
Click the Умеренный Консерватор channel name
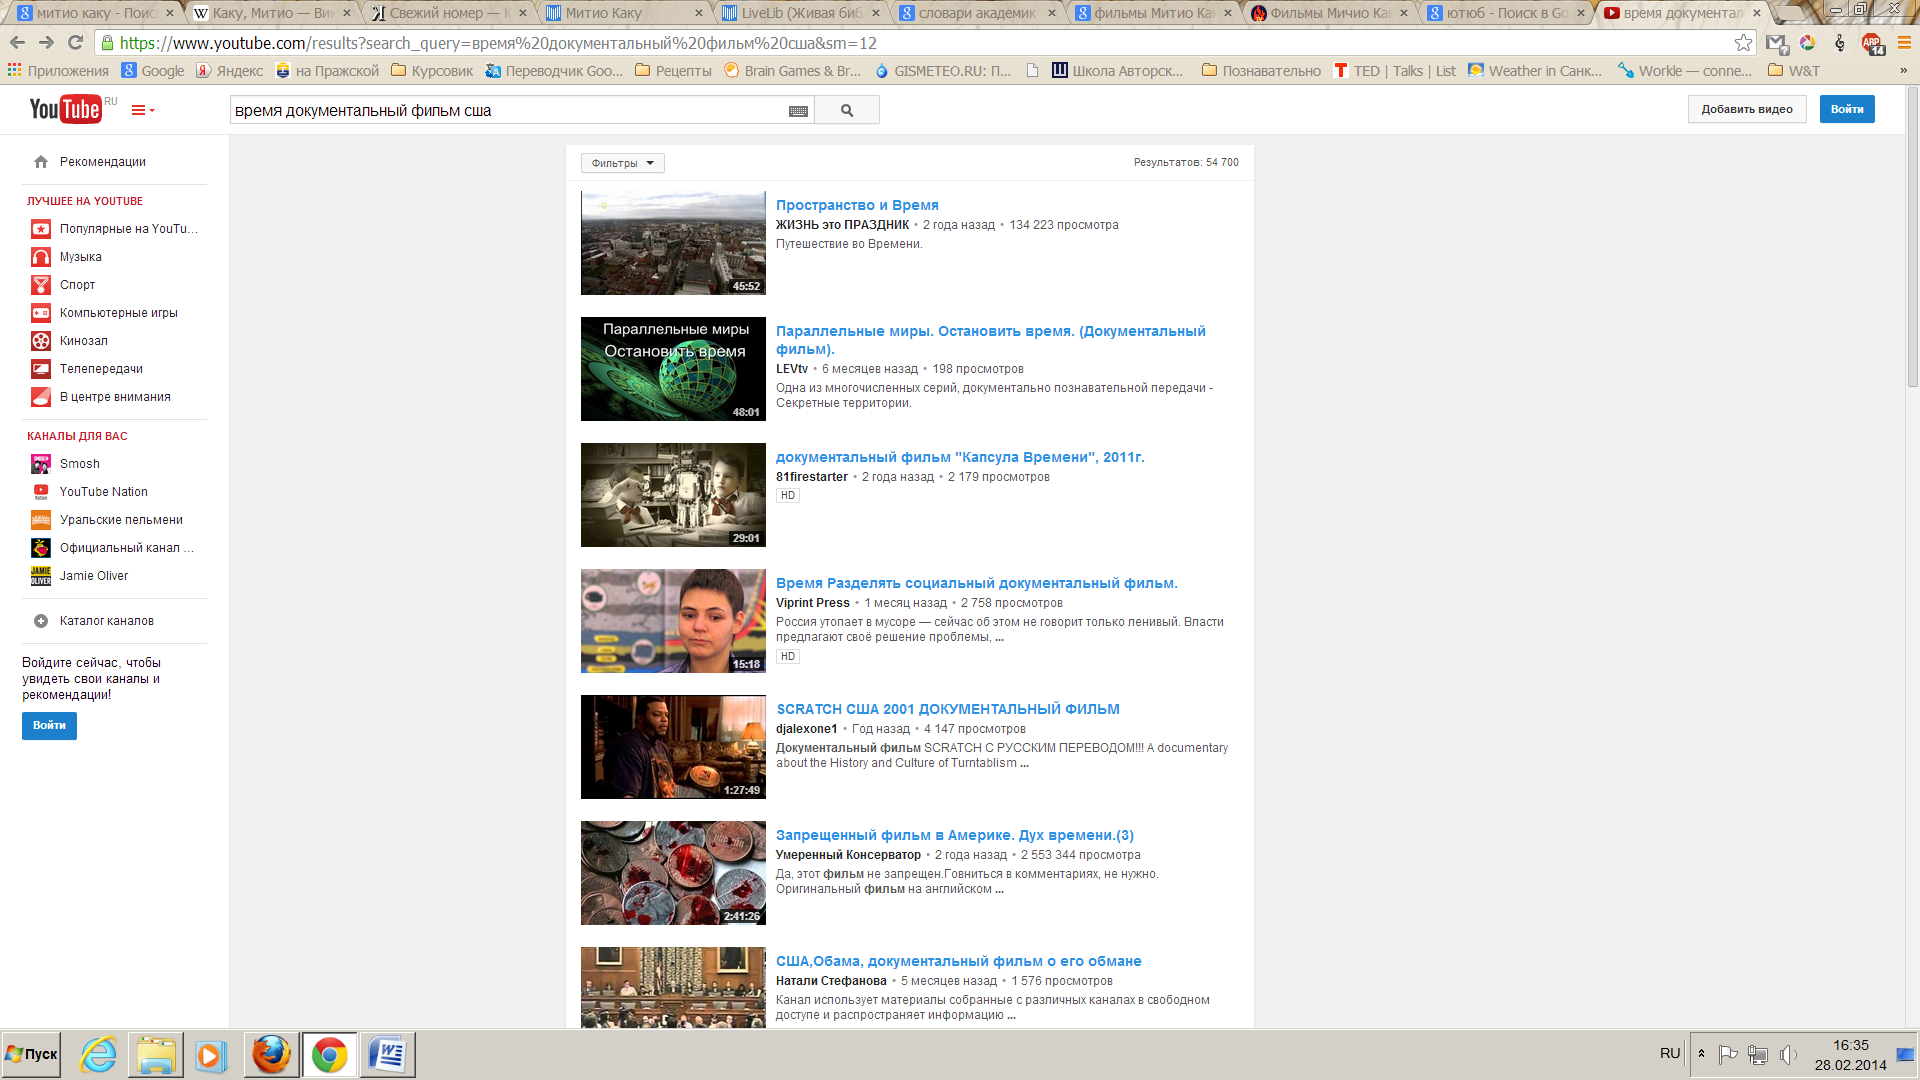click(848, 855)
